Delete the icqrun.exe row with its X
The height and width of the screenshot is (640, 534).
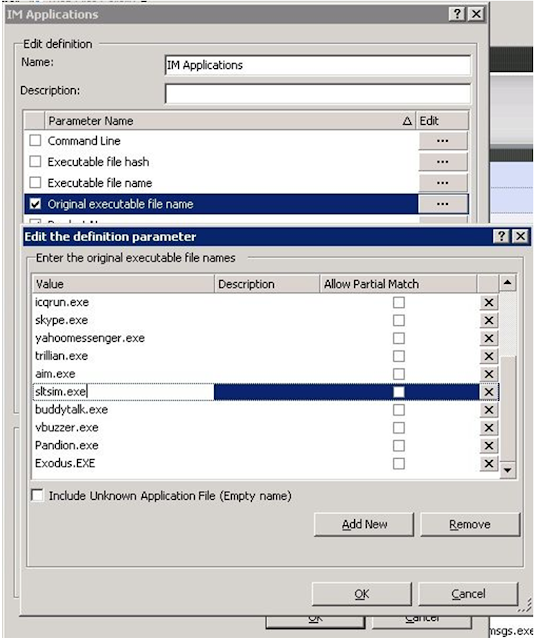tap(489, 302)
